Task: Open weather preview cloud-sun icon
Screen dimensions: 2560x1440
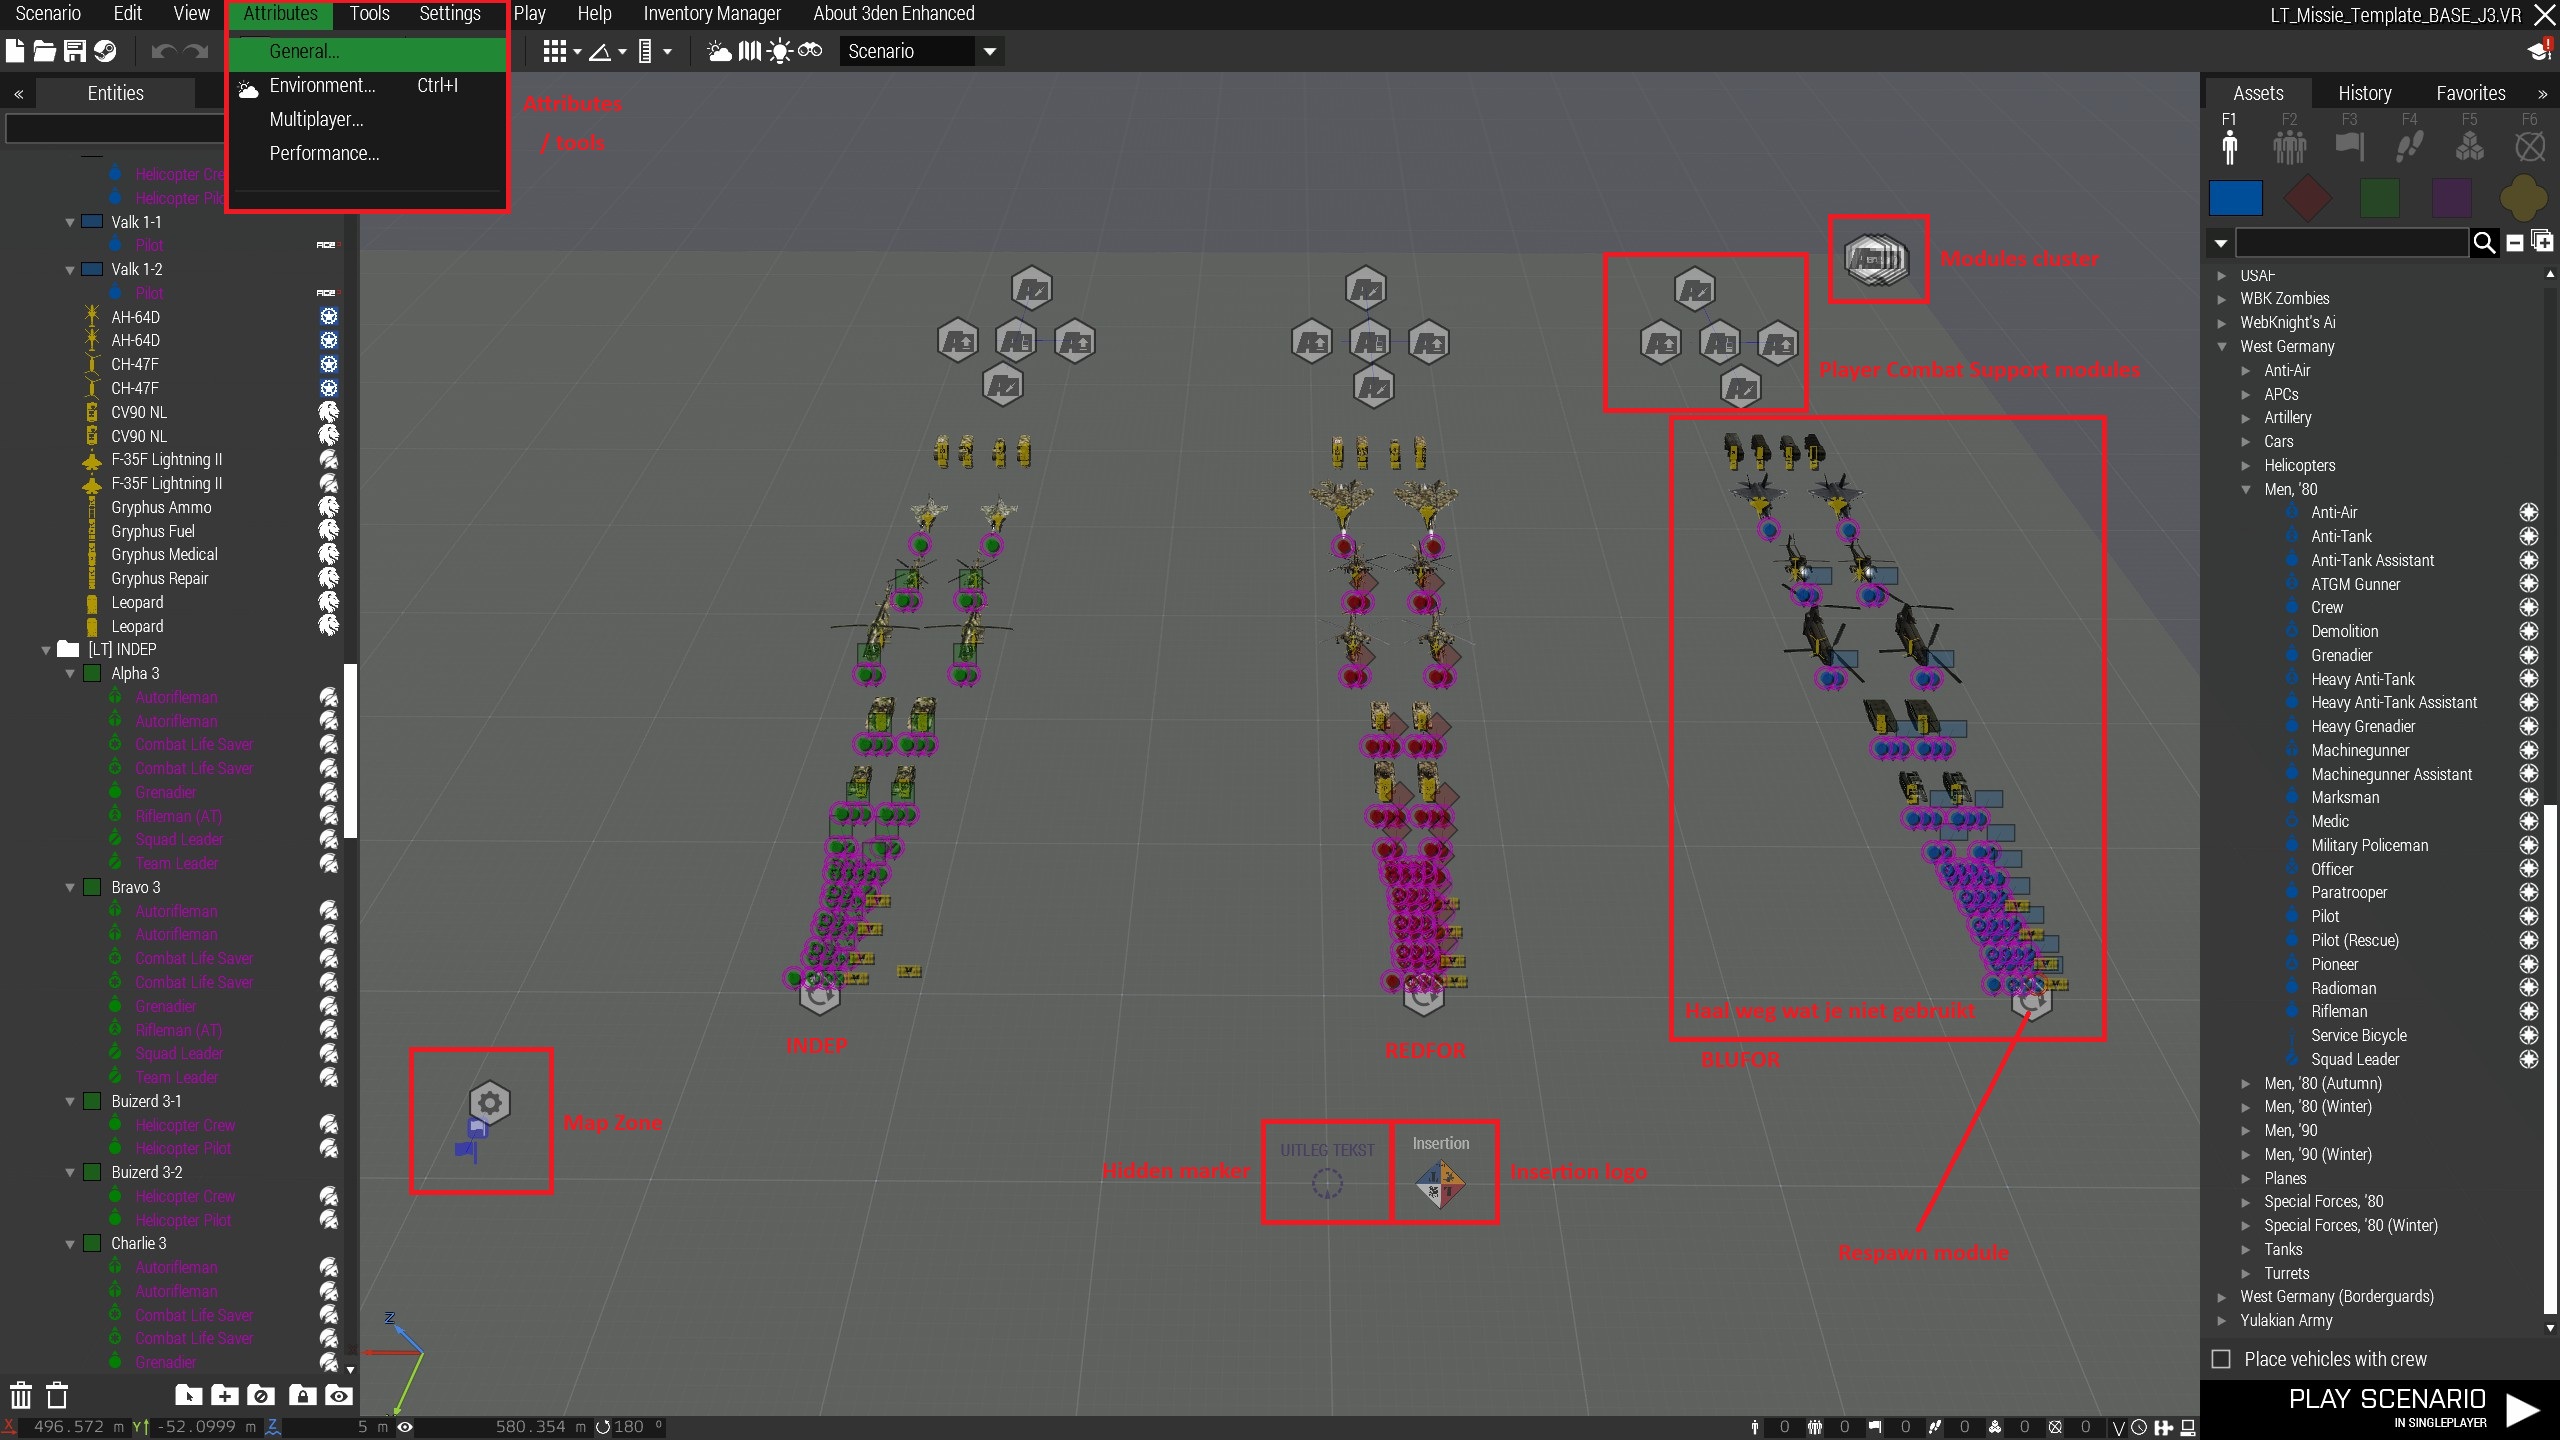Action: point(719,51)
